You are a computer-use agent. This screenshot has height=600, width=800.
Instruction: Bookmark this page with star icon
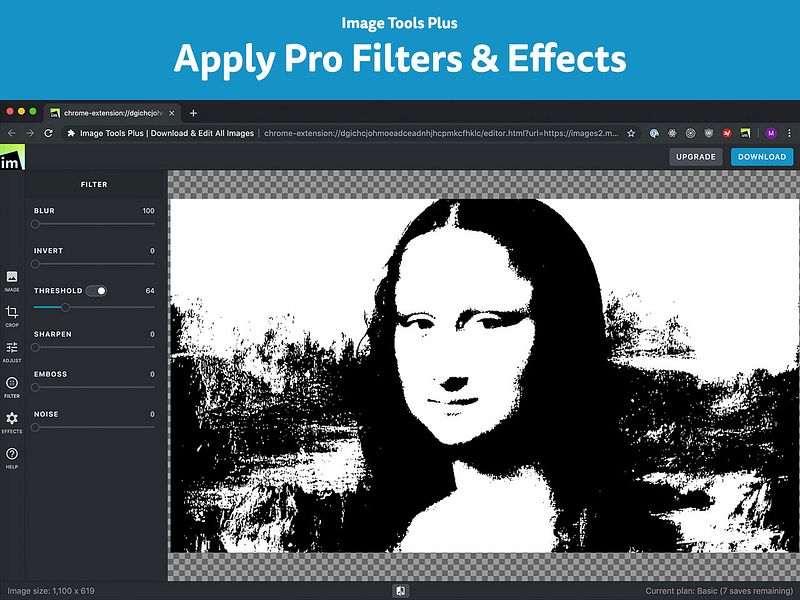pos(631,133)
